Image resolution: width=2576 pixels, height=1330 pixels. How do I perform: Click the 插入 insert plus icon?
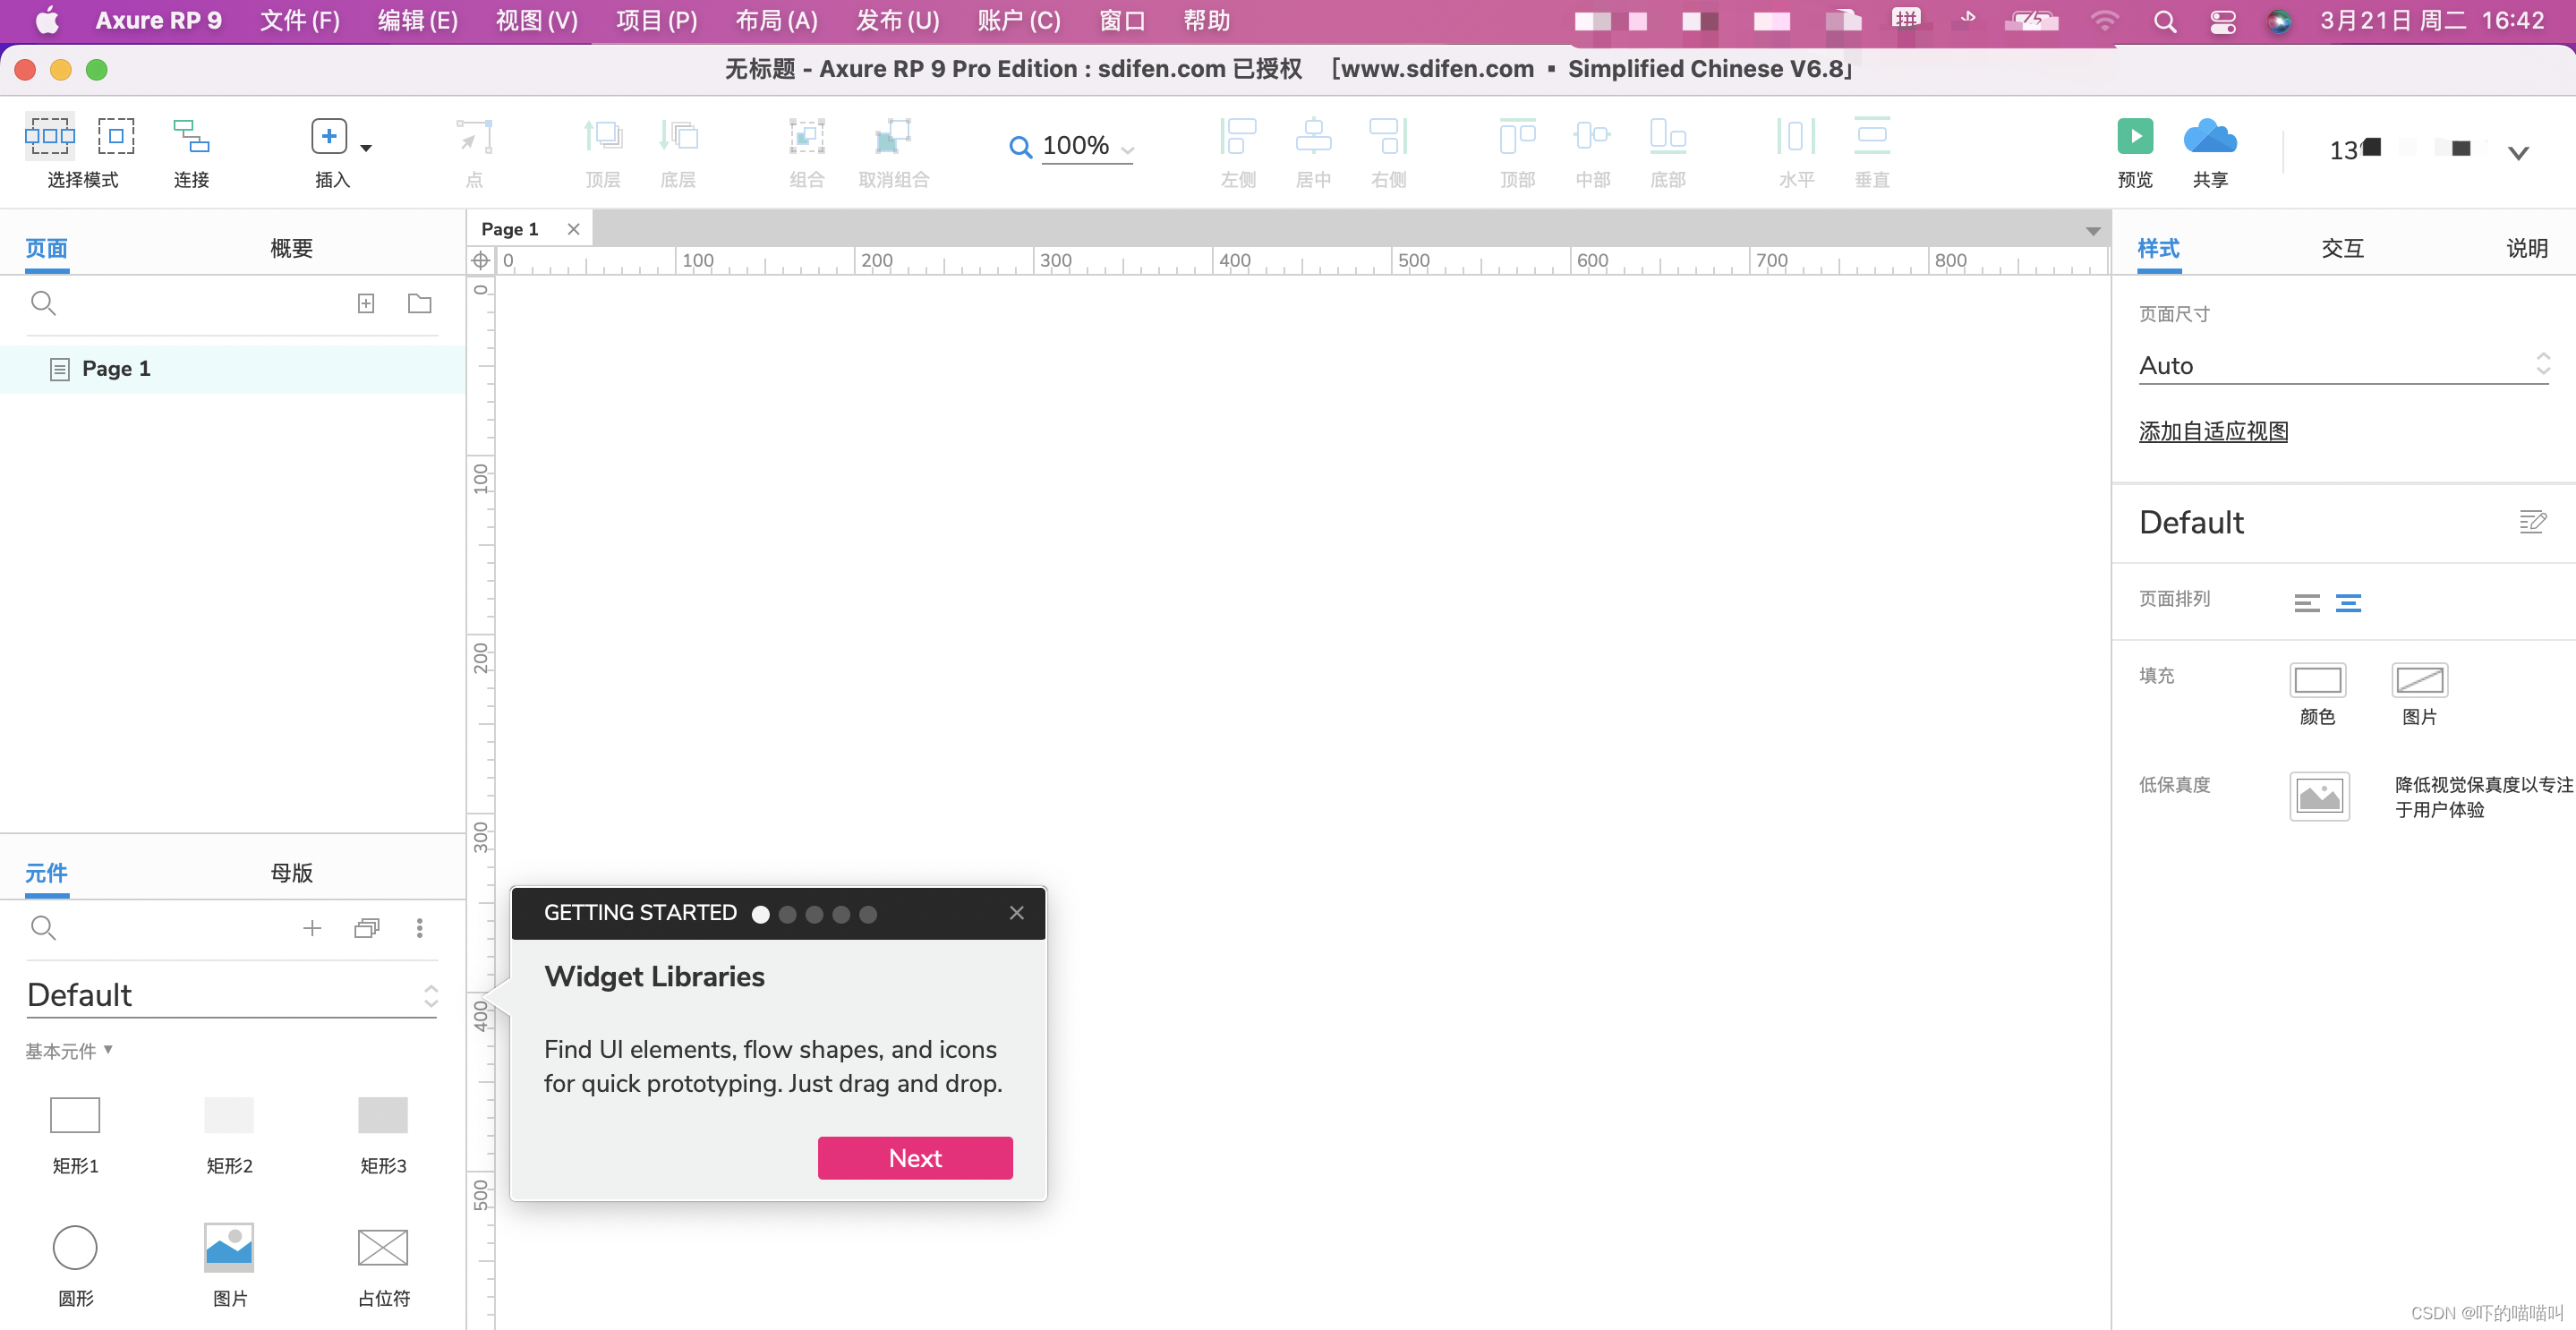(329, 136)
